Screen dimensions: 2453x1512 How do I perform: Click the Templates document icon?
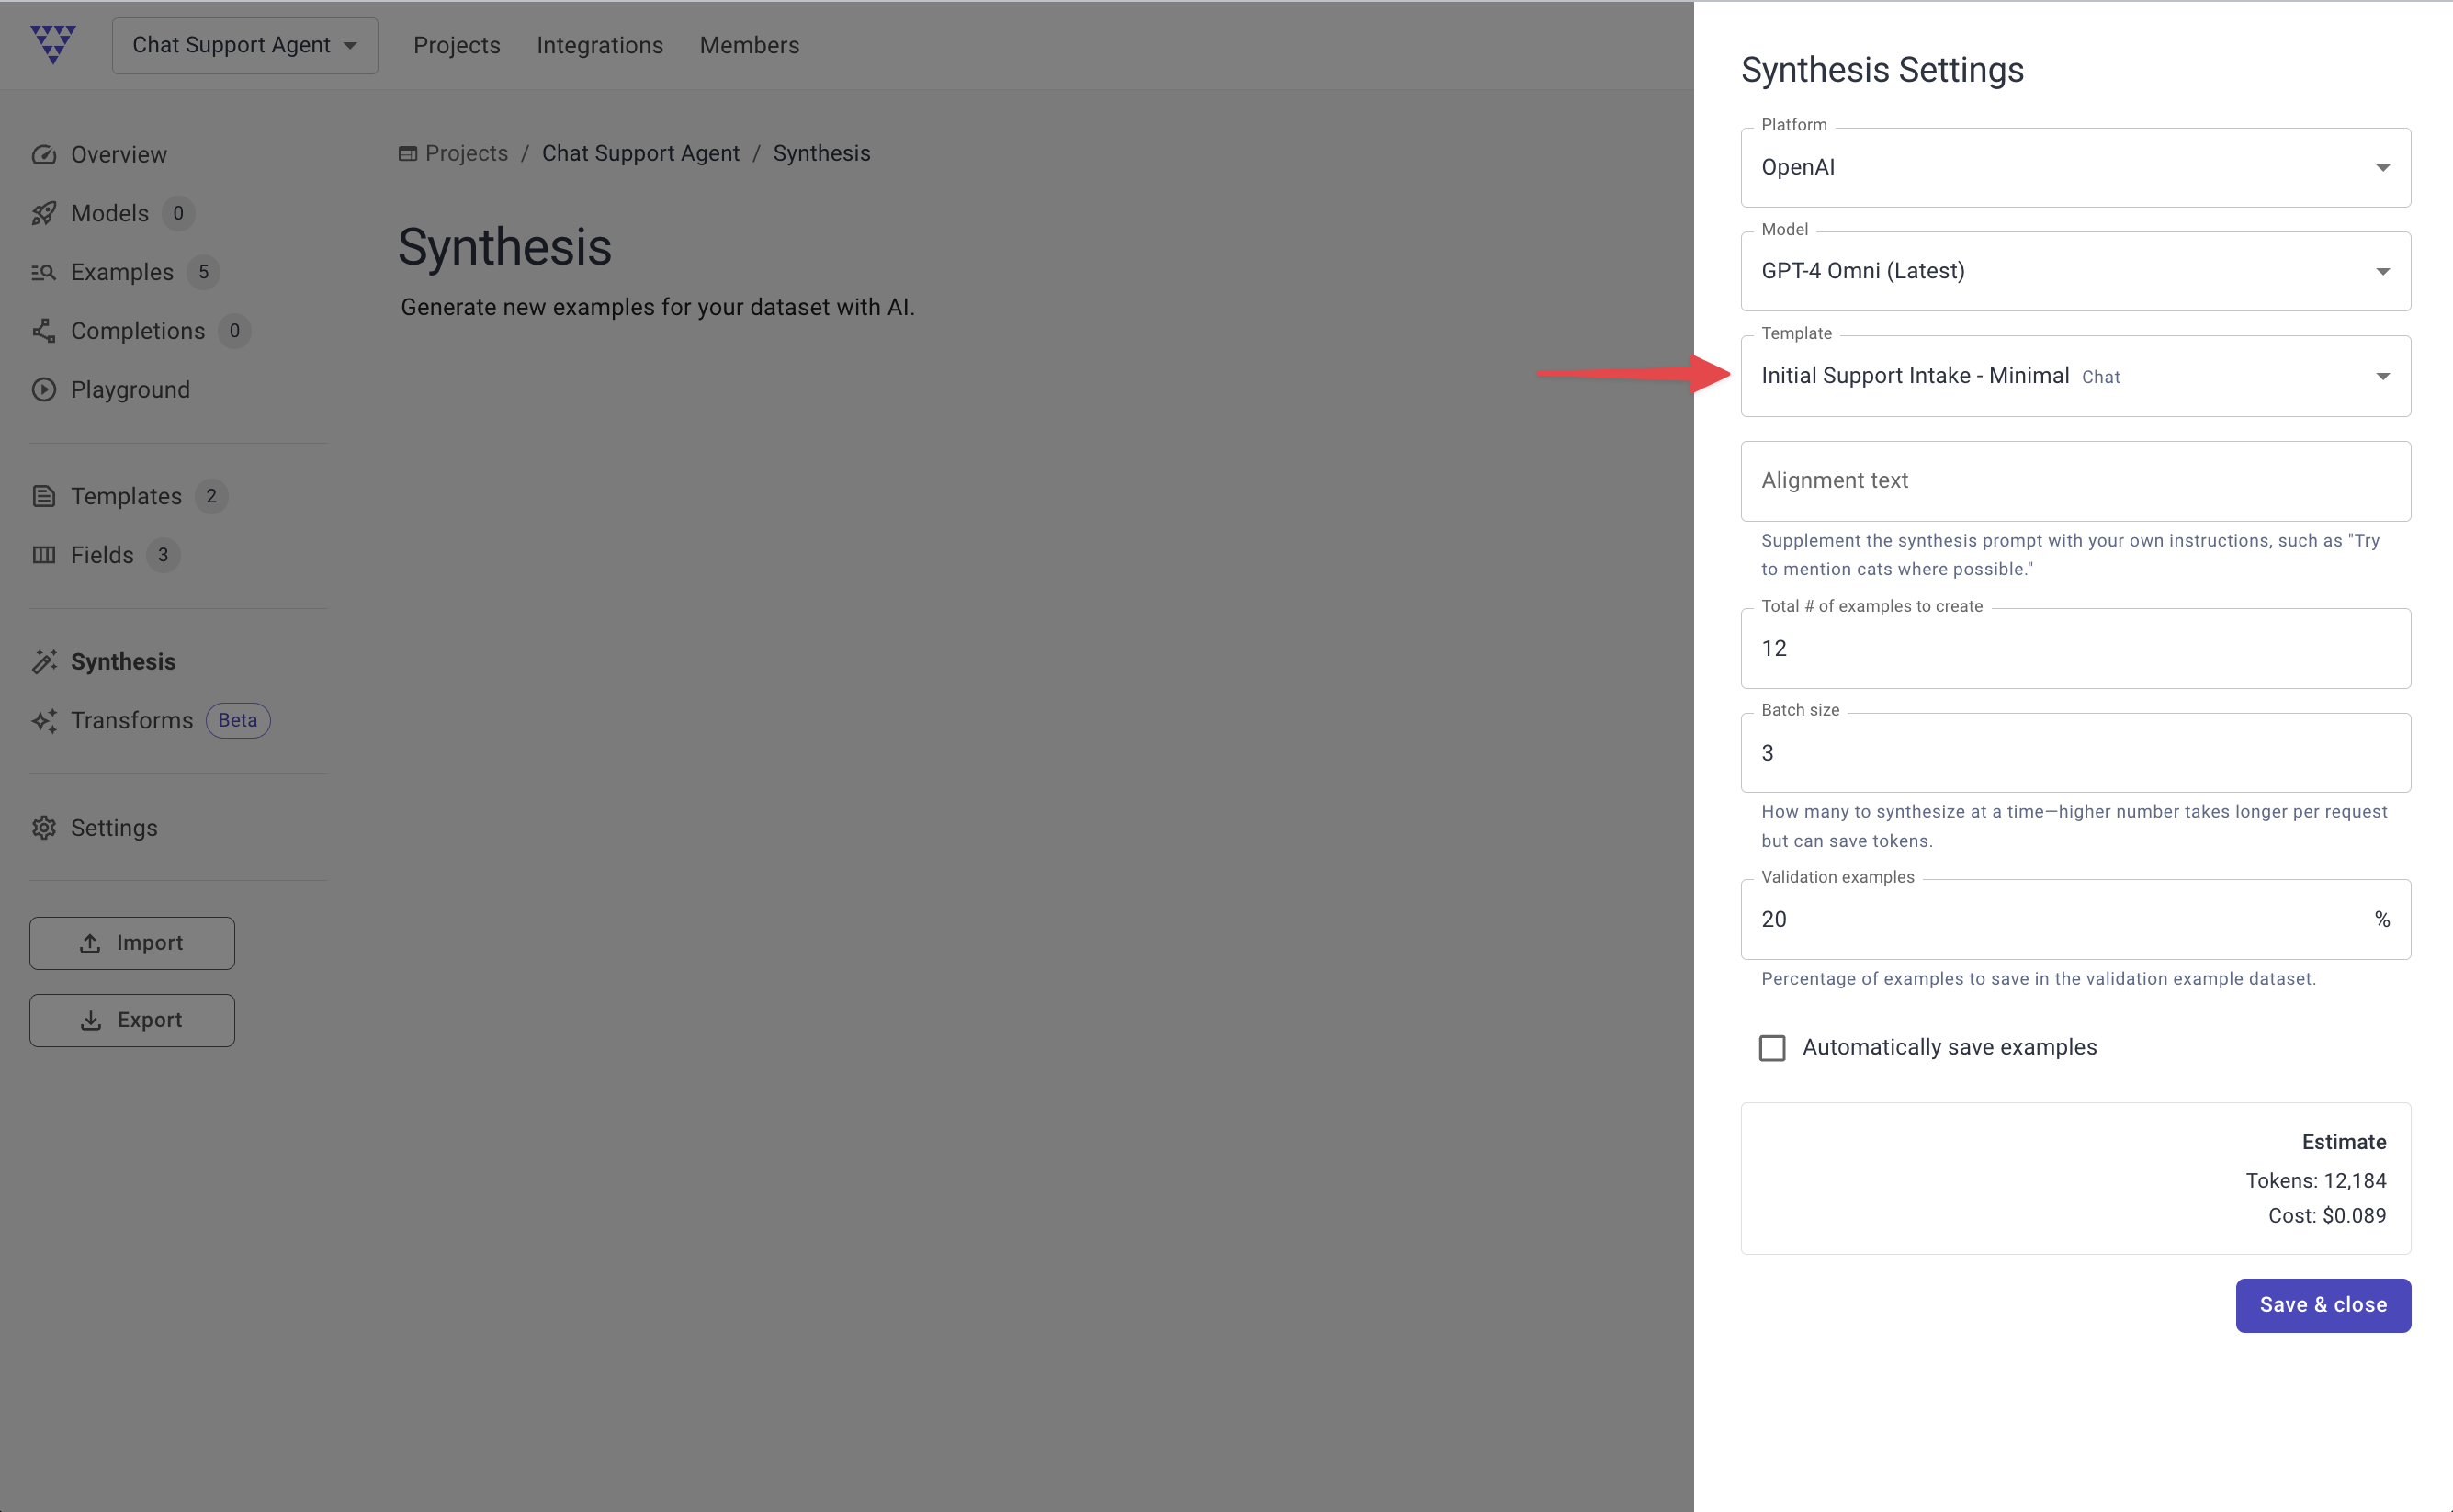tap(44, 496)
